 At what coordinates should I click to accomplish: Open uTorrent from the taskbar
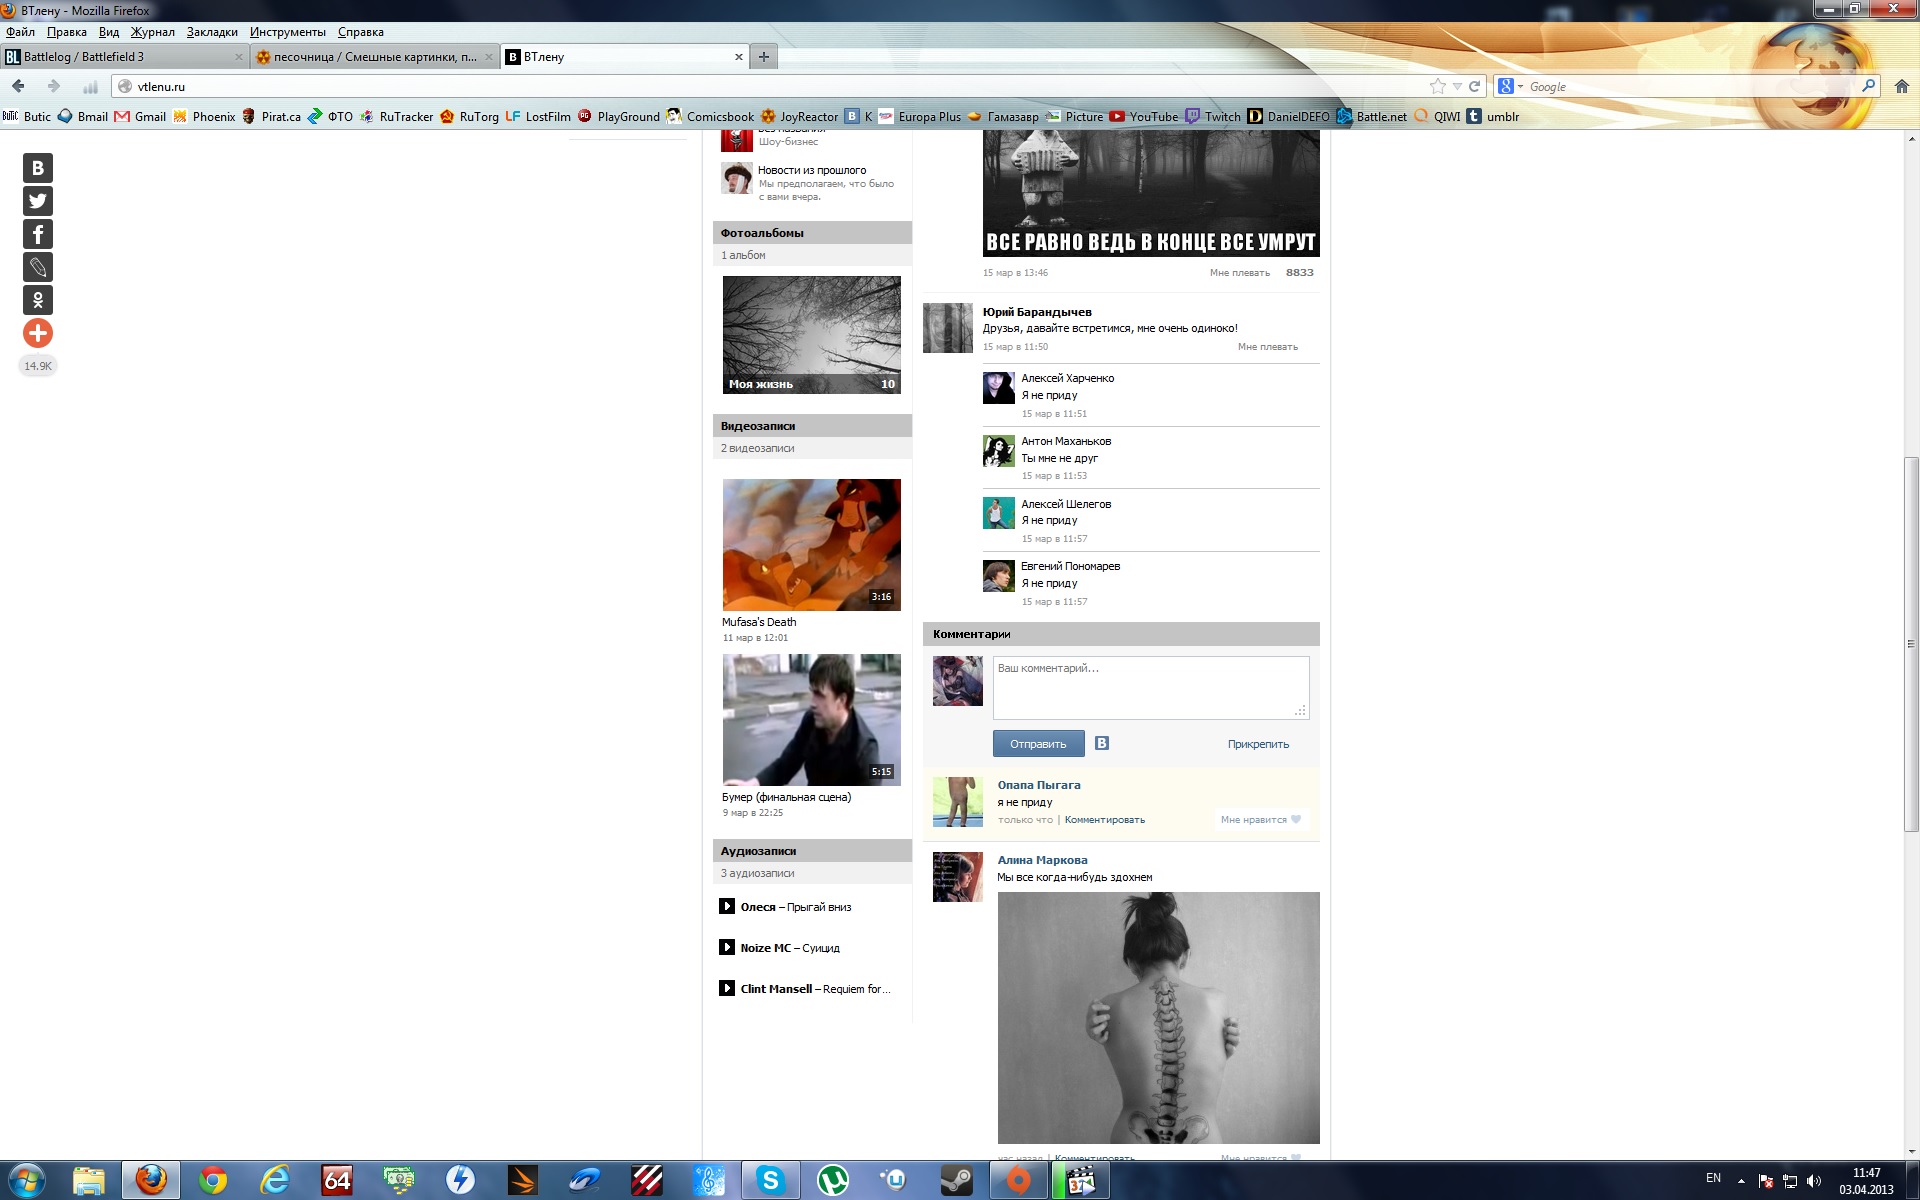[x=832, y=1180]
